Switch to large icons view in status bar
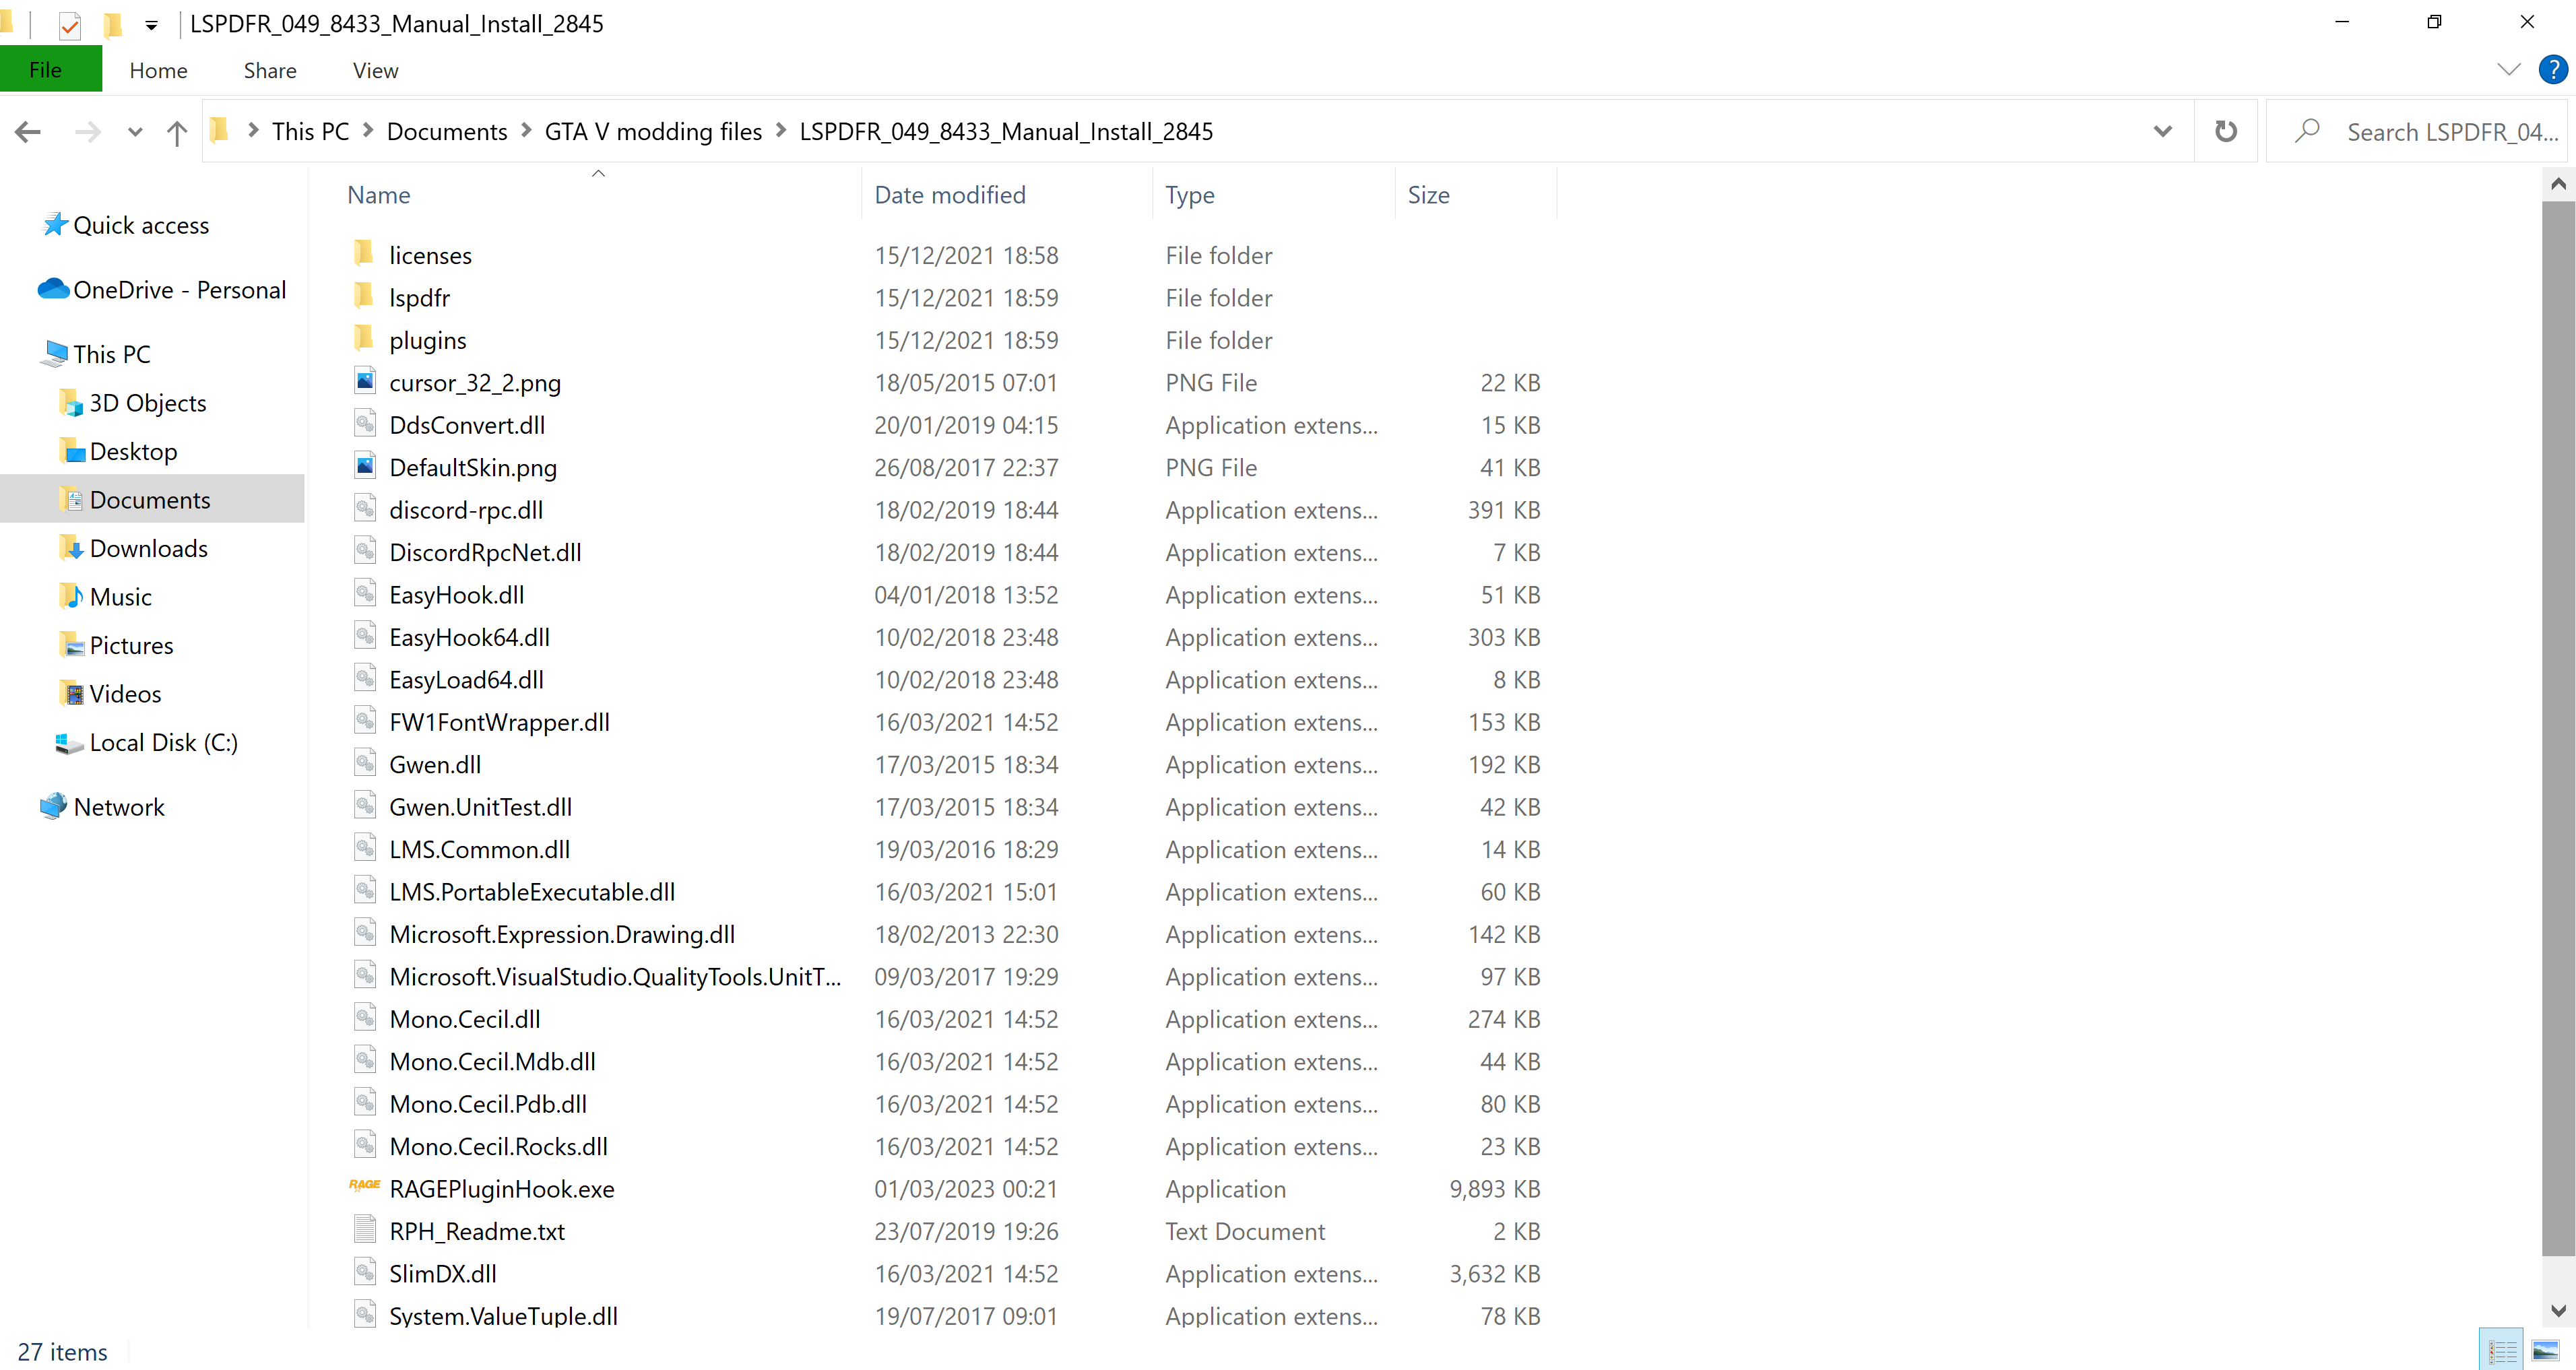 2545,1352
